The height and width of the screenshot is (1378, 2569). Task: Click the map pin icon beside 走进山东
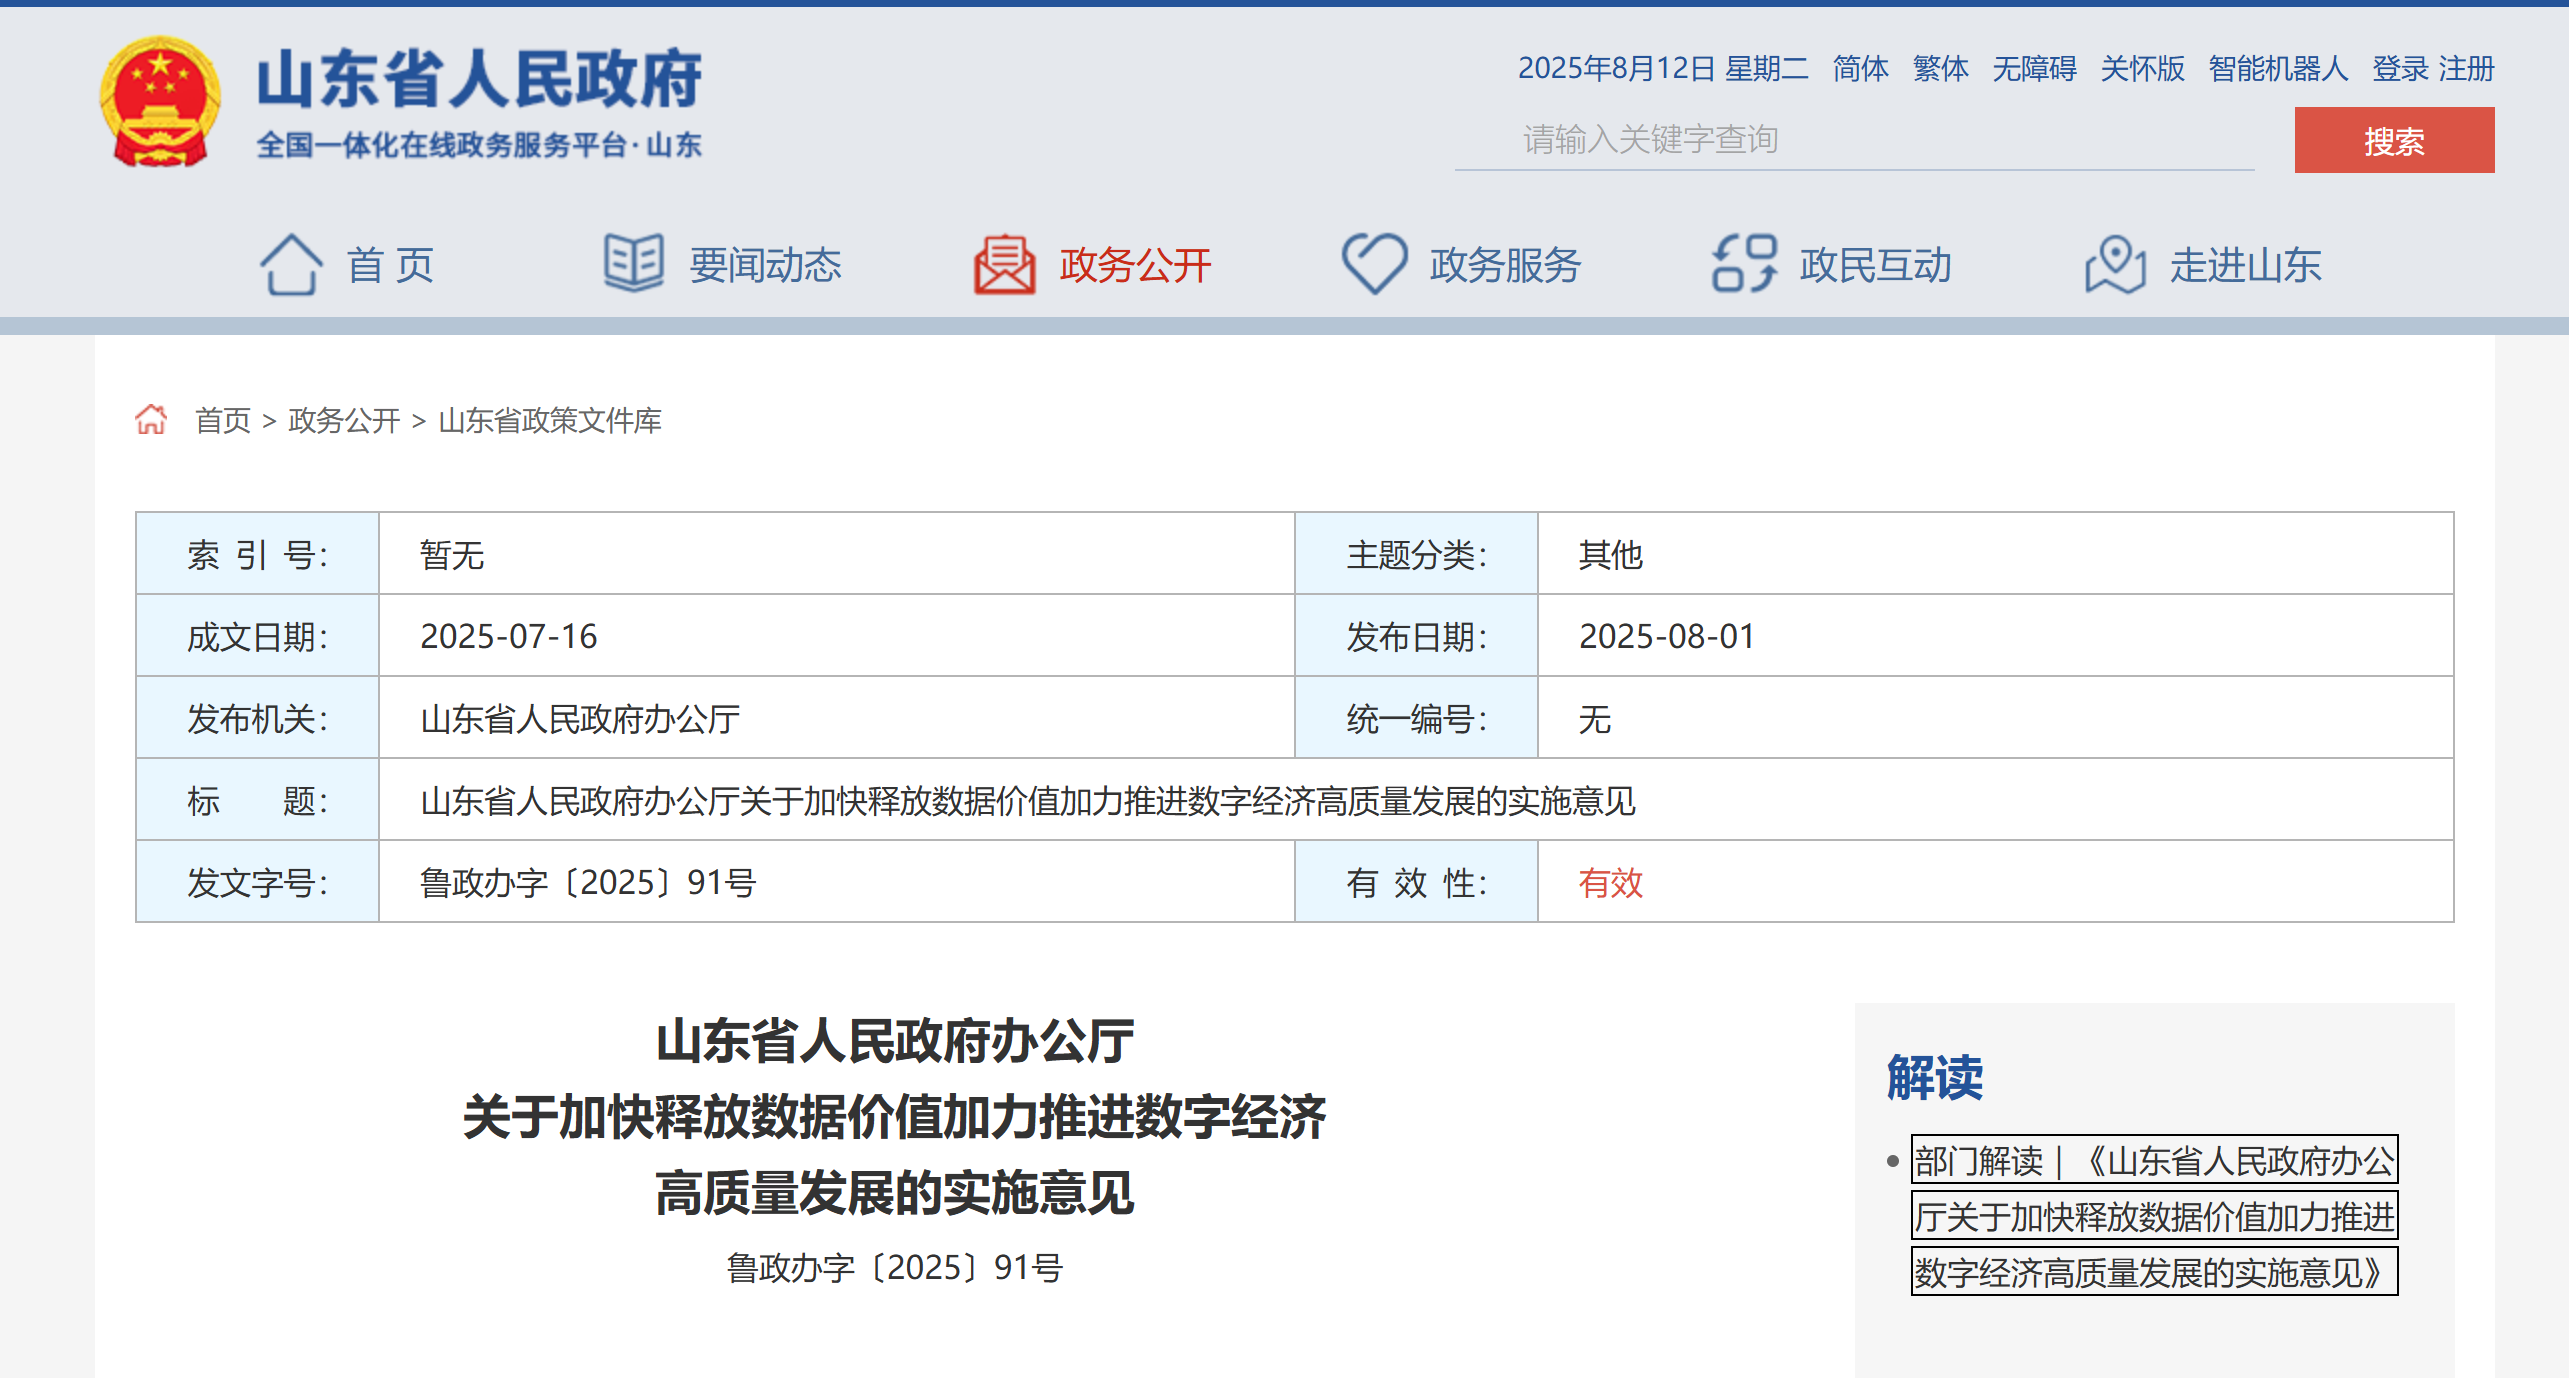[2115, 265]
